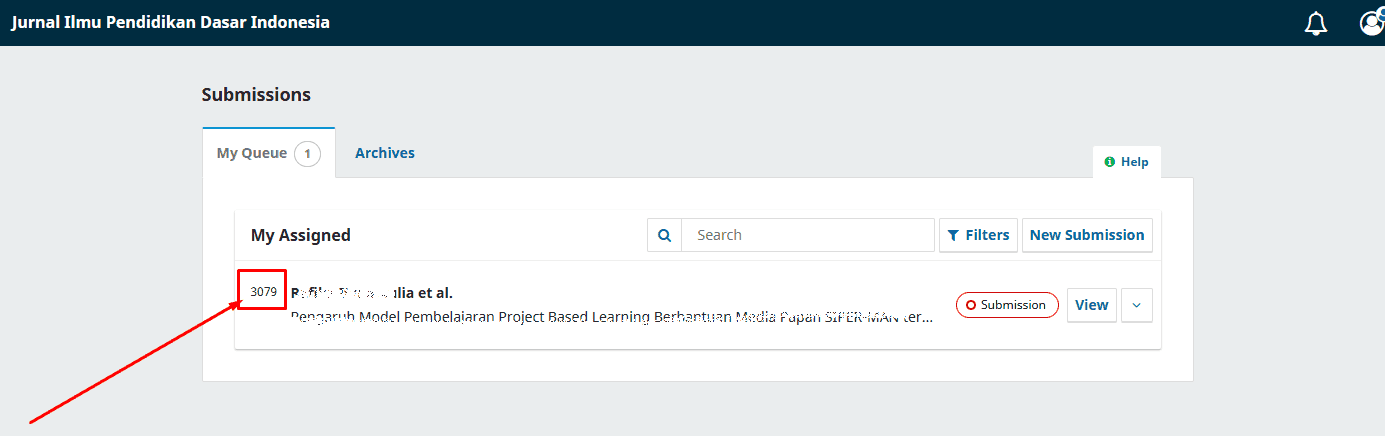The image size is (1385, 436).
Task: Open the notifications bell
Action: 1316,23
